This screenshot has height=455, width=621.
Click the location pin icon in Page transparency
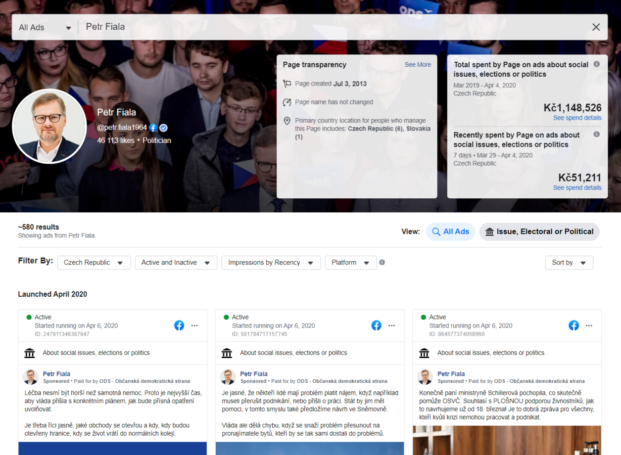click(287, 121)
